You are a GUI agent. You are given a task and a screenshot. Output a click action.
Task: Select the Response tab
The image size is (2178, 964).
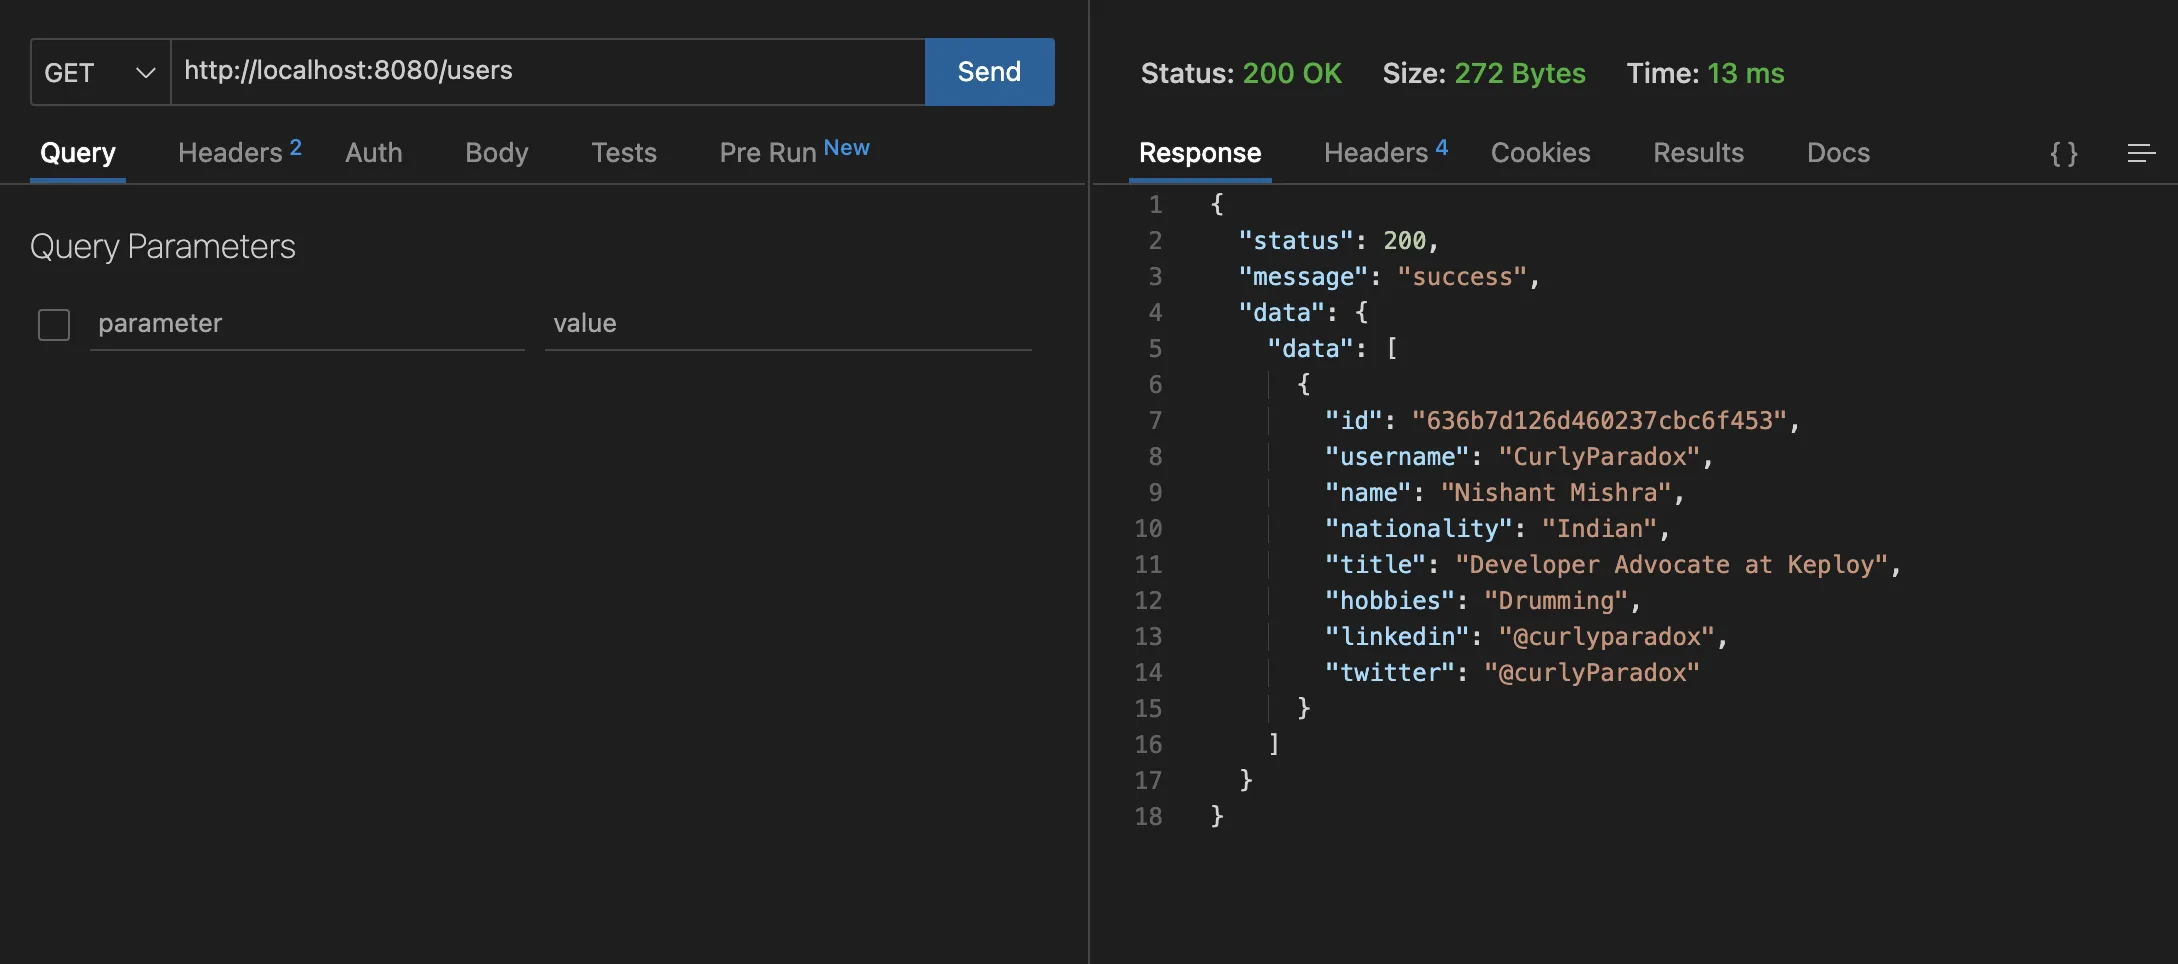tap(1200, 153)
